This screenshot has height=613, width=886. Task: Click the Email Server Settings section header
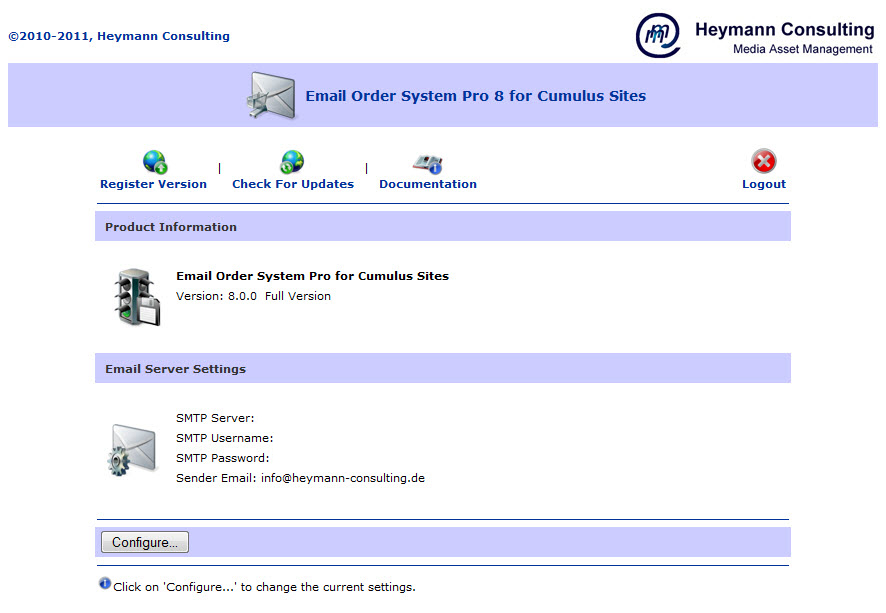[x=443, y=368]
